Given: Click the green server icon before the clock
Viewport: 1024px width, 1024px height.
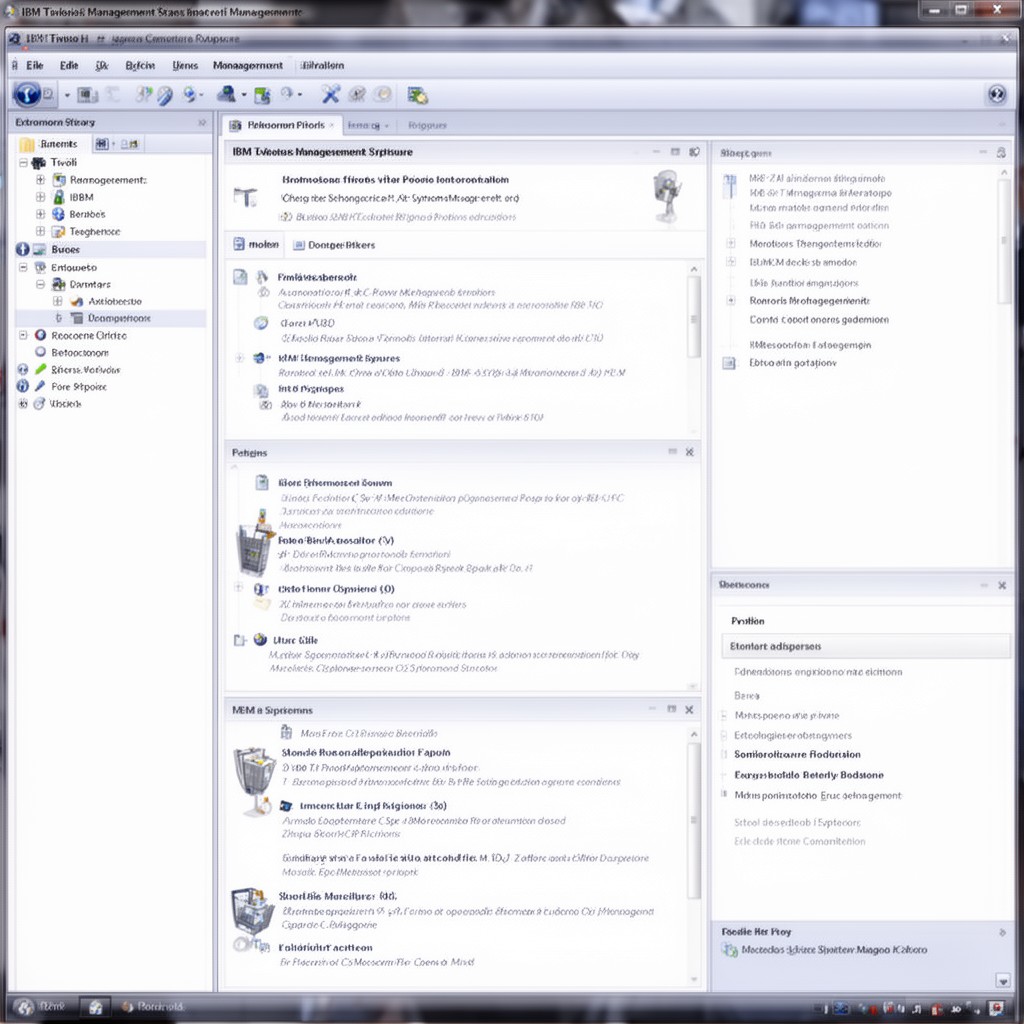Looking at the screenshot, I should point(262,95).
